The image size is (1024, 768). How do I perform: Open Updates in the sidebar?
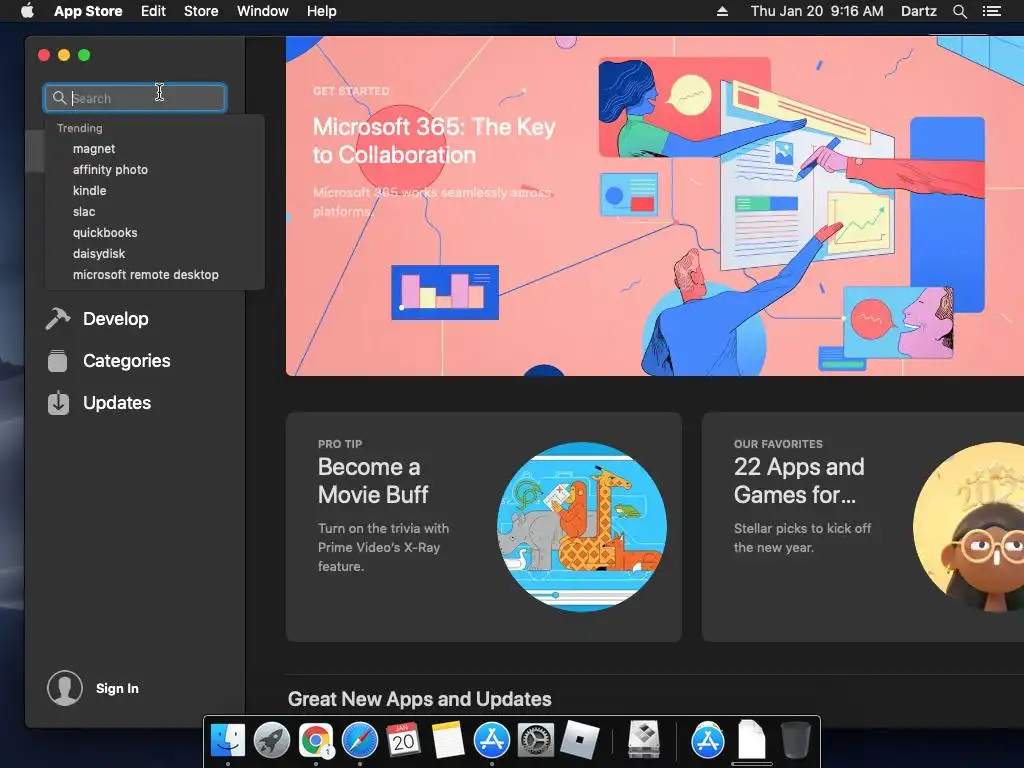point(117,403)
